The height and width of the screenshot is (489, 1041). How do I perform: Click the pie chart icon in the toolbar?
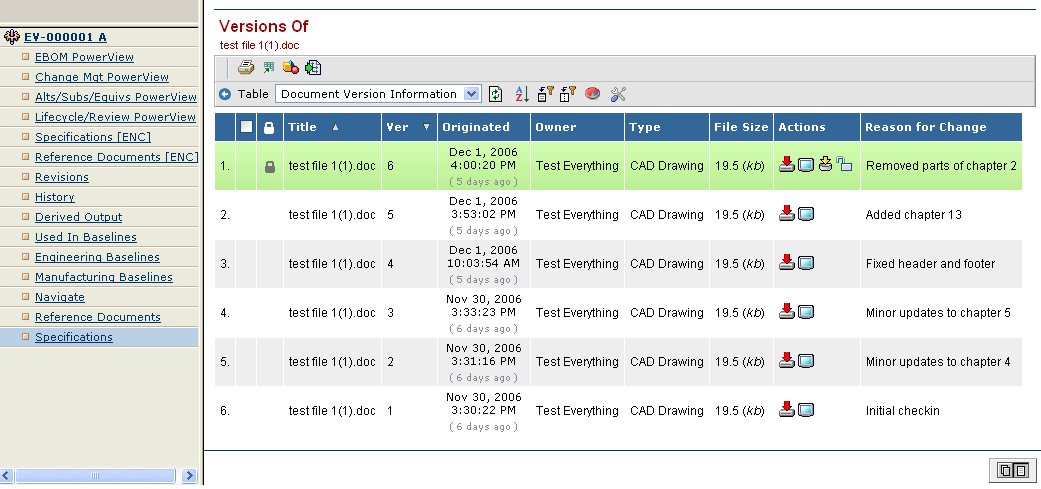point(592,94)
